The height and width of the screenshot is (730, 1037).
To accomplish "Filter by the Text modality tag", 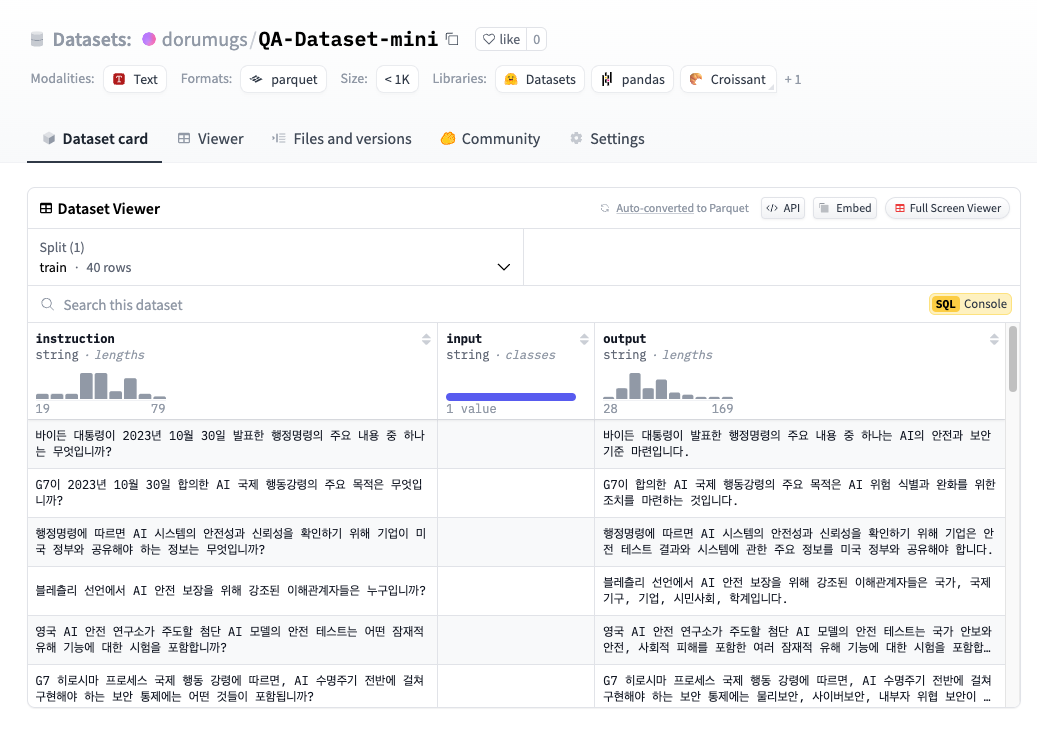I will (x=135, y=79).
